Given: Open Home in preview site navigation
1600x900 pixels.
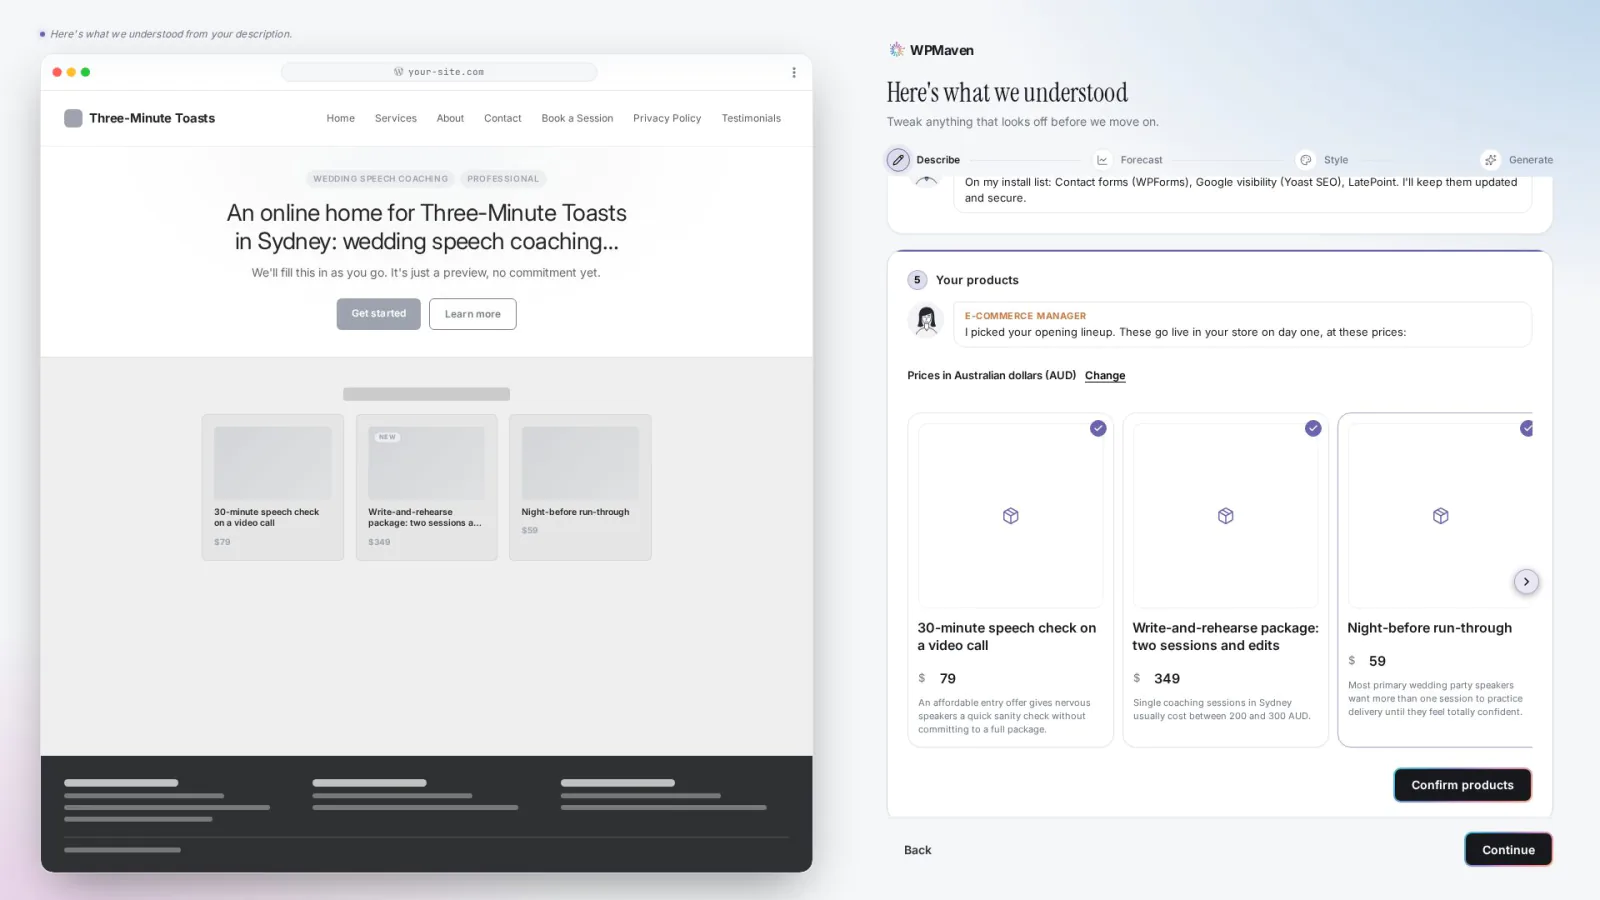Looking at the screenshot, I should click(341, 118).
